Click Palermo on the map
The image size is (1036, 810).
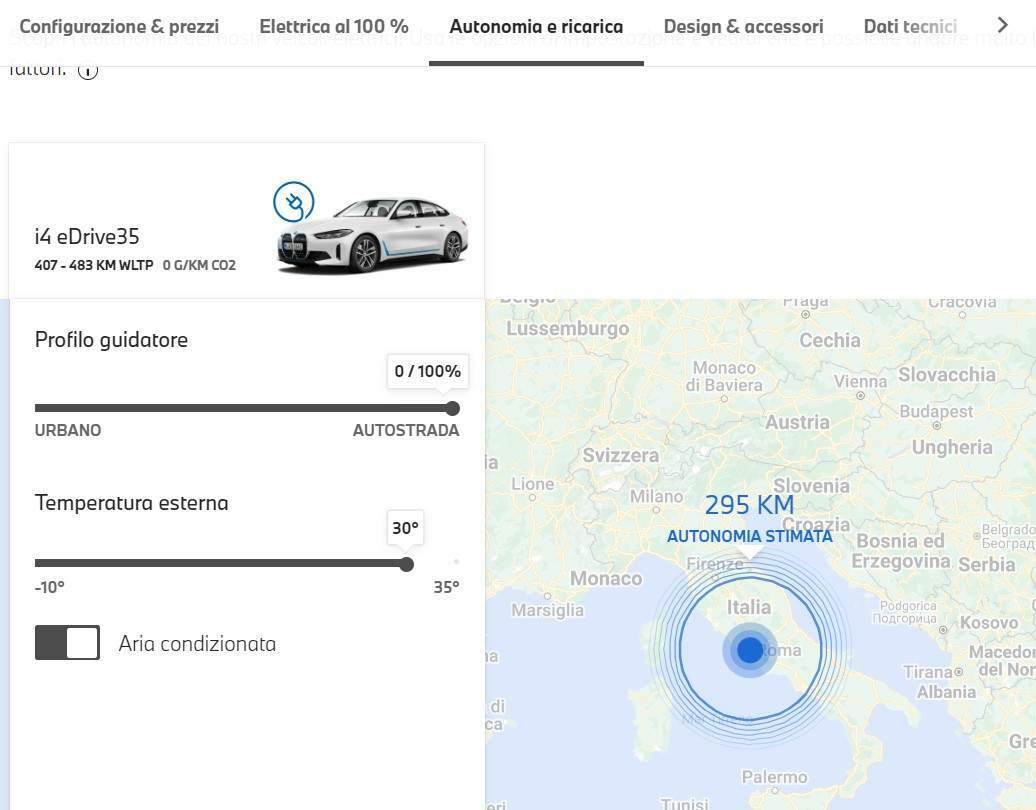pyautogui.click(x=774, y=777)
